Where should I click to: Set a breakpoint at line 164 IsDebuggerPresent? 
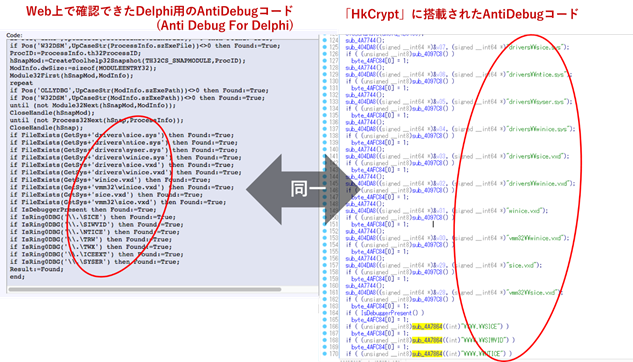(325, 313)
